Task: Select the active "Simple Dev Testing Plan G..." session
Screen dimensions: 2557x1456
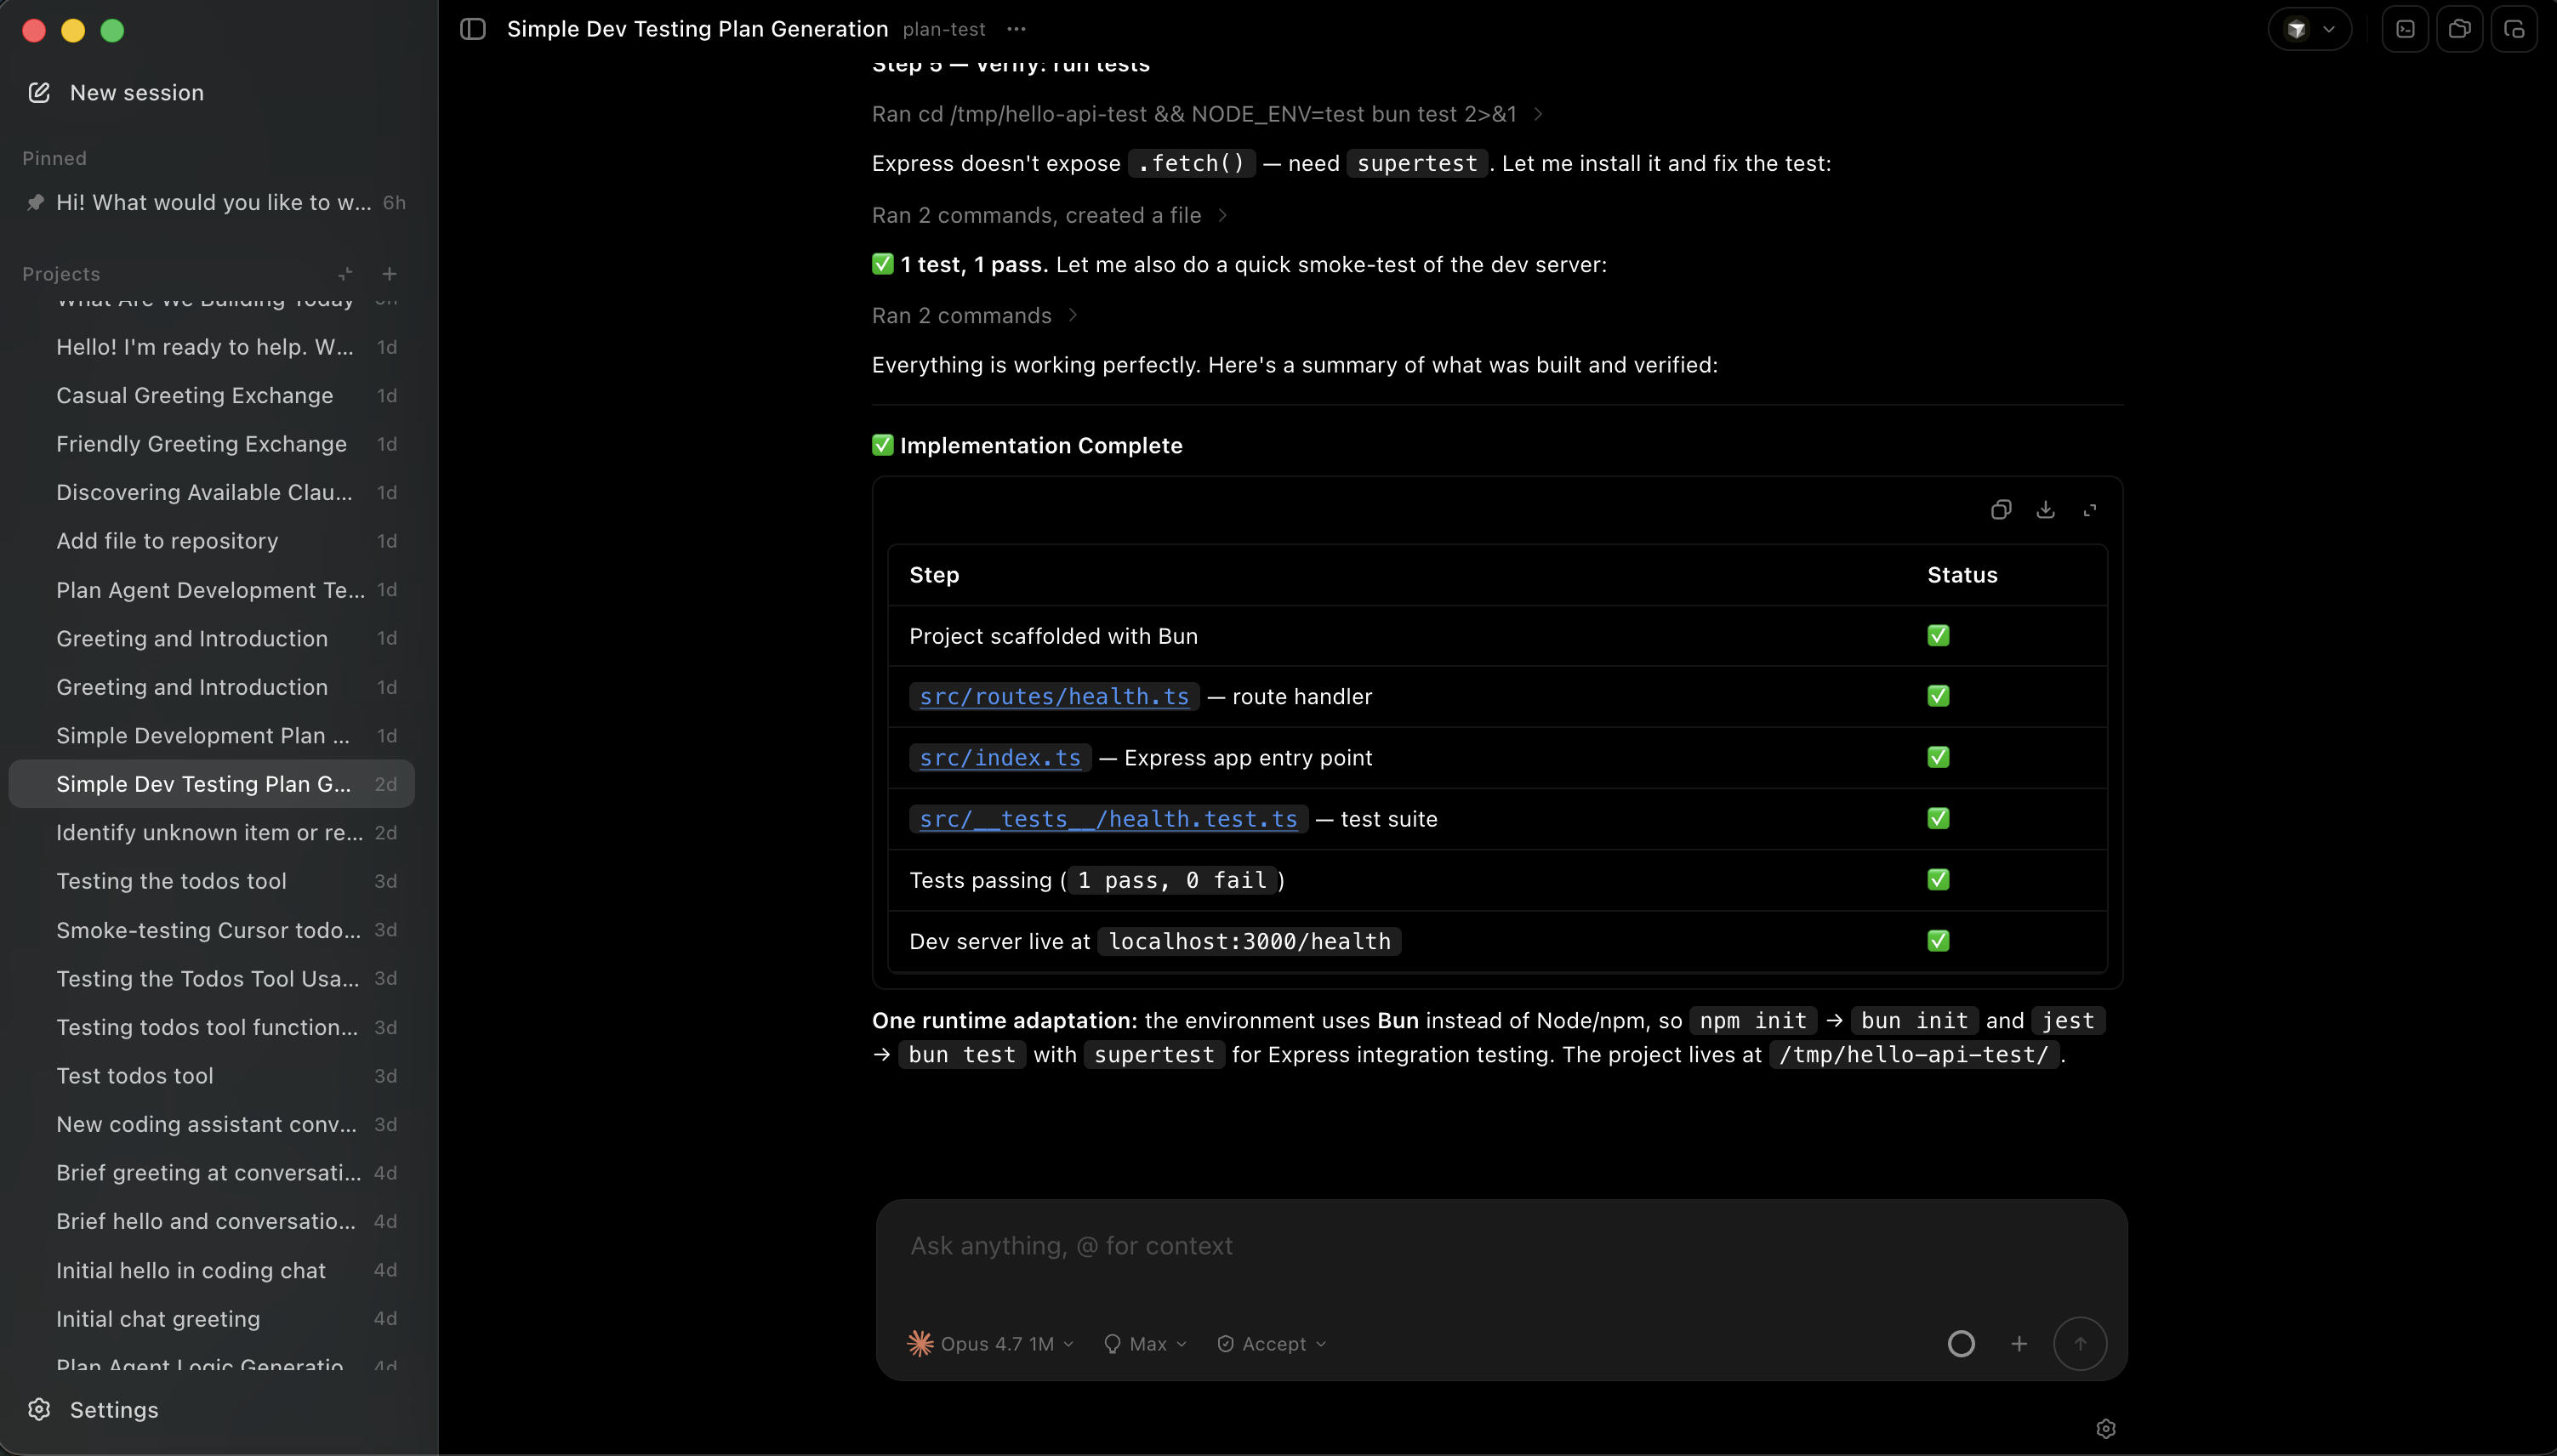Action: 212,784
